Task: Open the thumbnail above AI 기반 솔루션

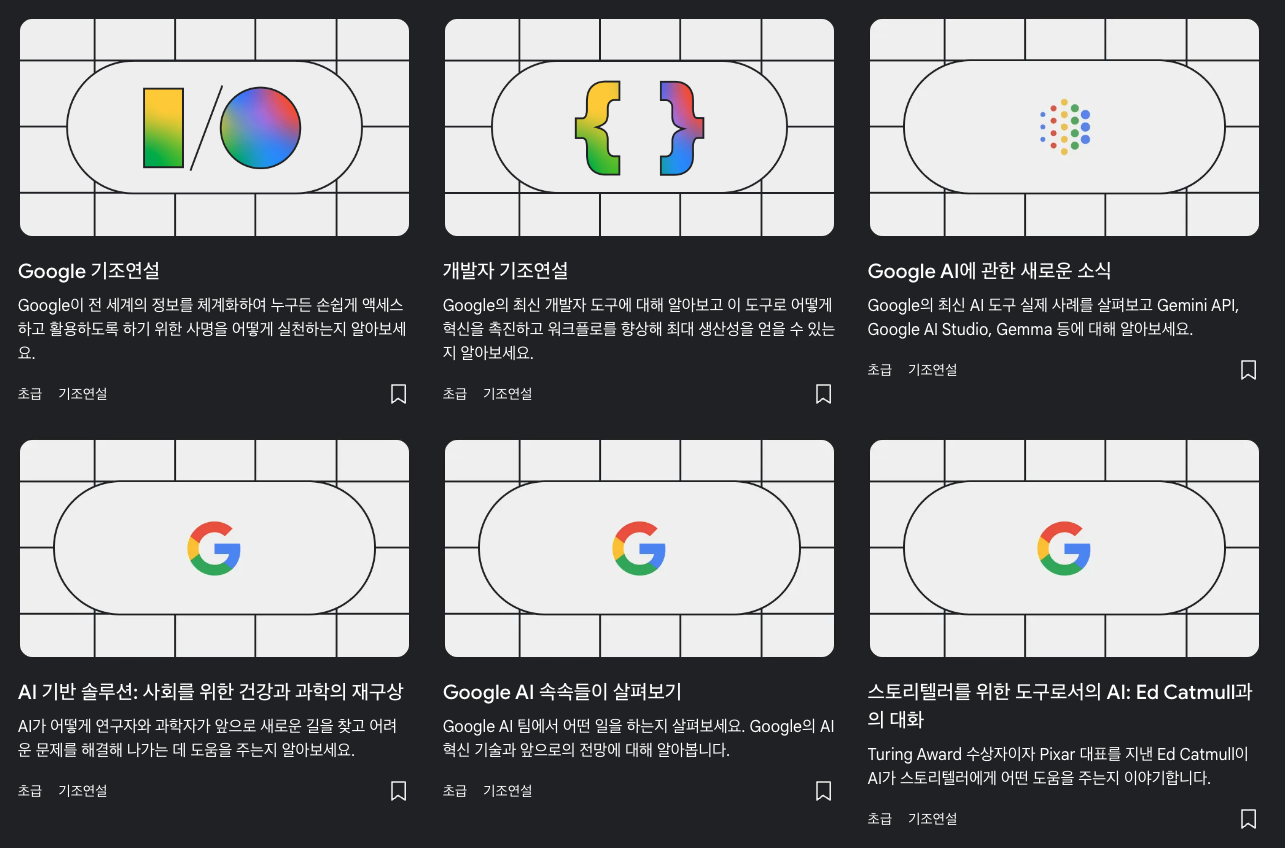Action: coord(214,548)
